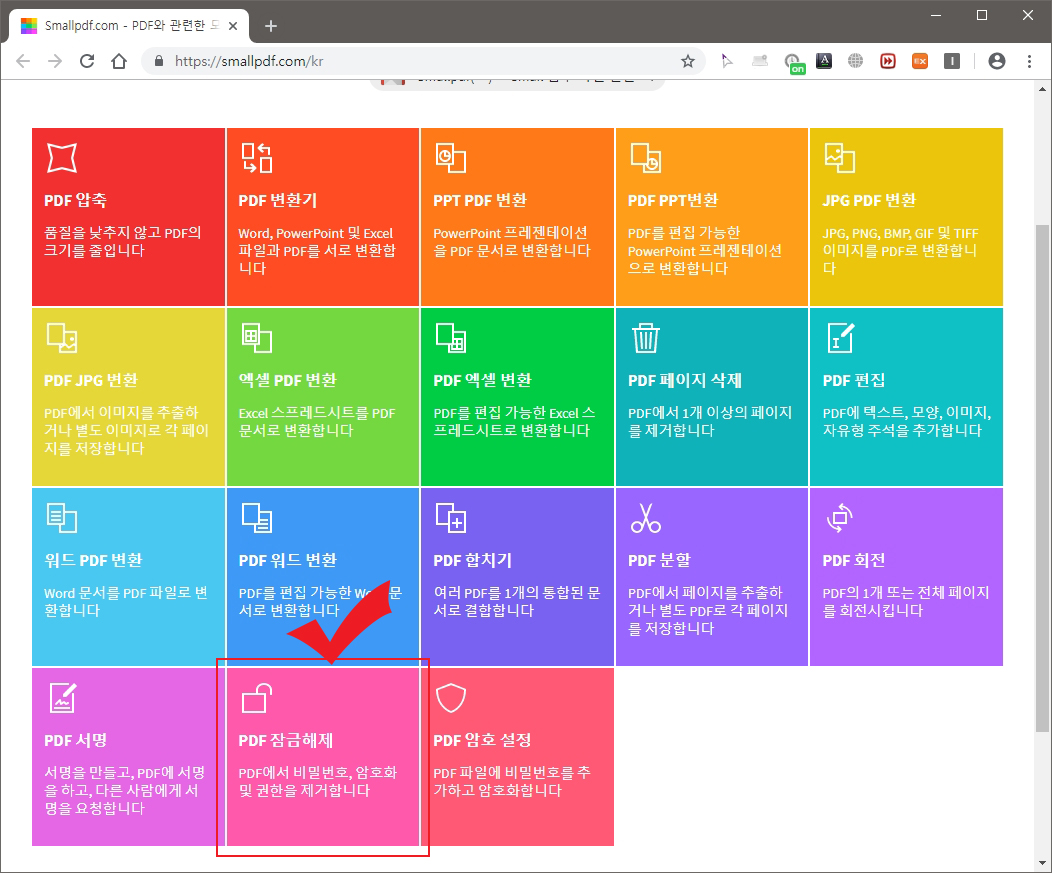1052x873 pixels.
Task: Click the PDF 엑셀 변환 icon
Action: tap(451, 338)
